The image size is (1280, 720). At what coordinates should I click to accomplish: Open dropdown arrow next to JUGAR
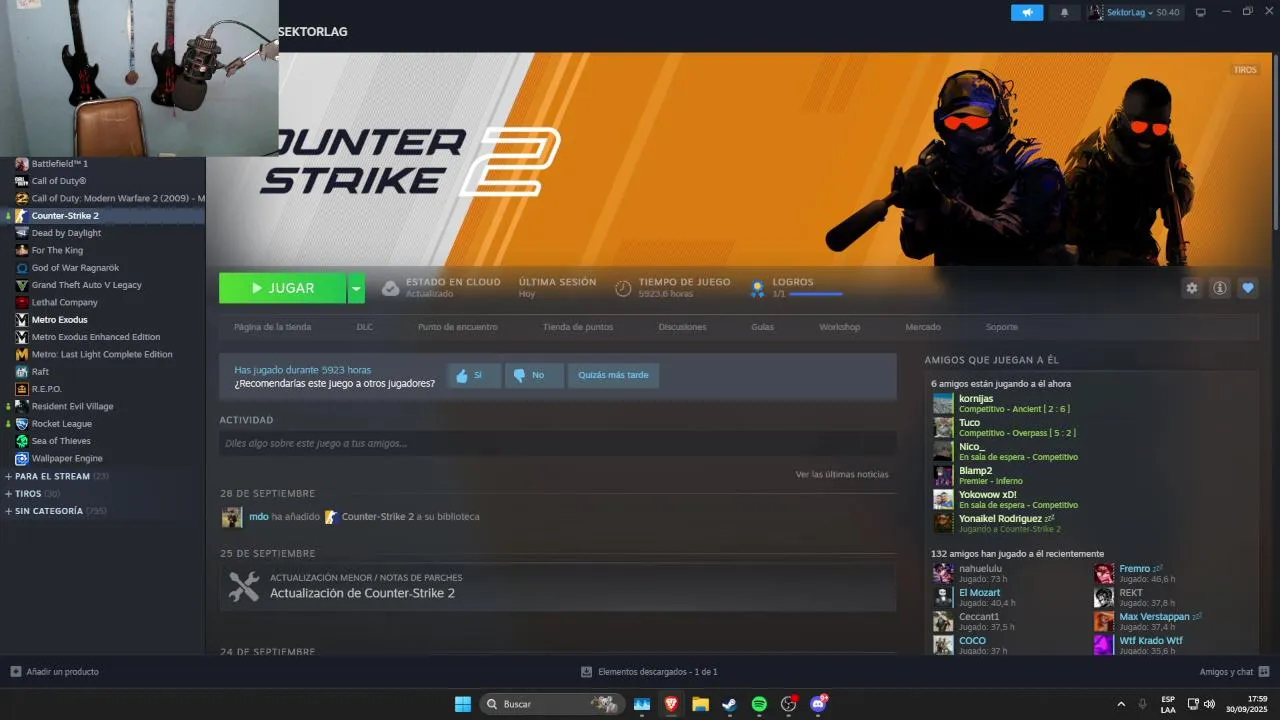(x=357, y=288)
